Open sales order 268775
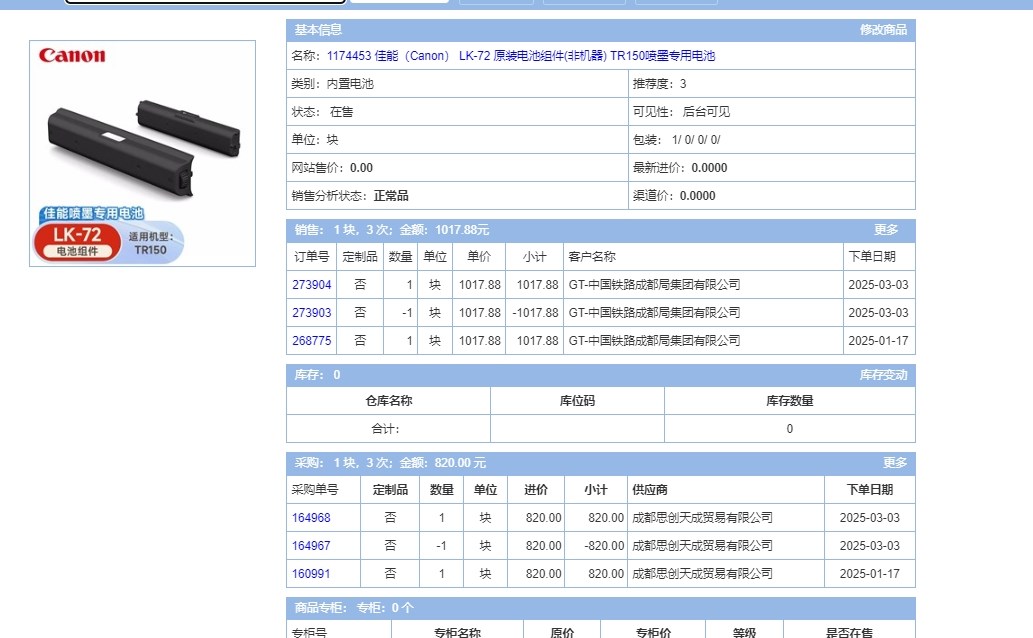Screen dimensions: 1033x638 coord(312,341)
